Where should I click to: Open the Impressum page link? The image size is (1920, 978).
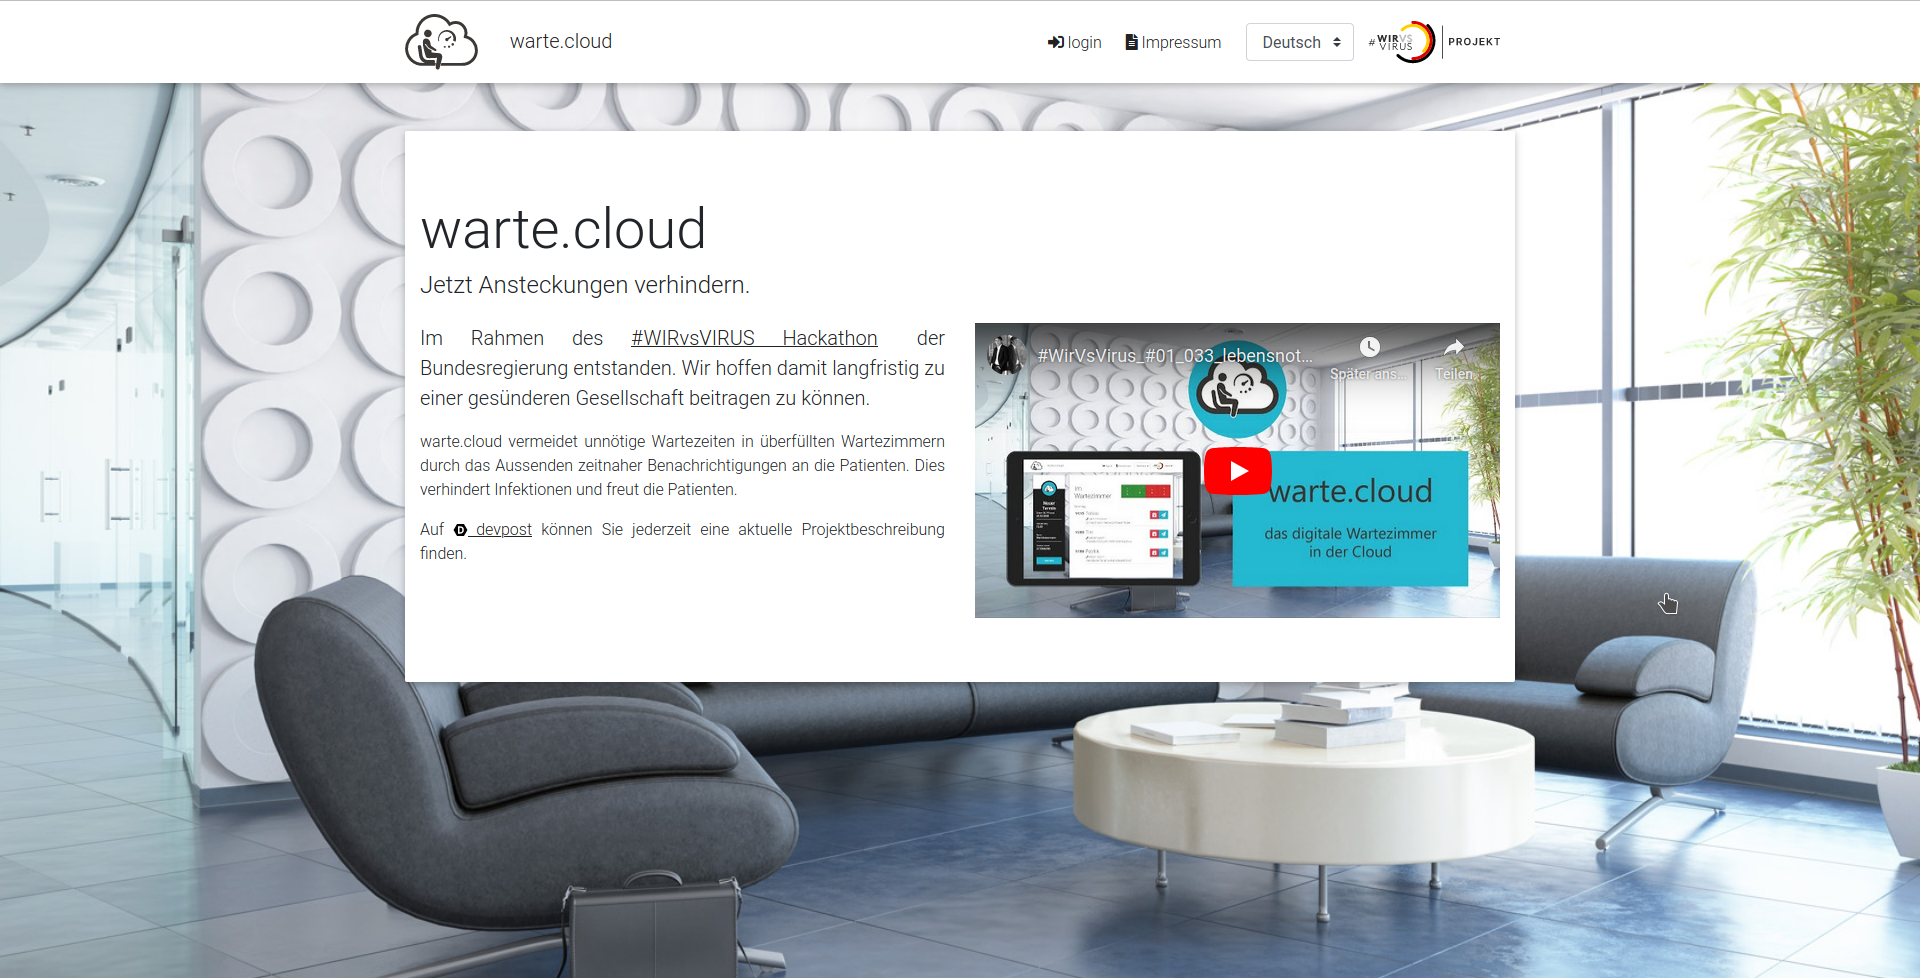[x=1174, y=42]
